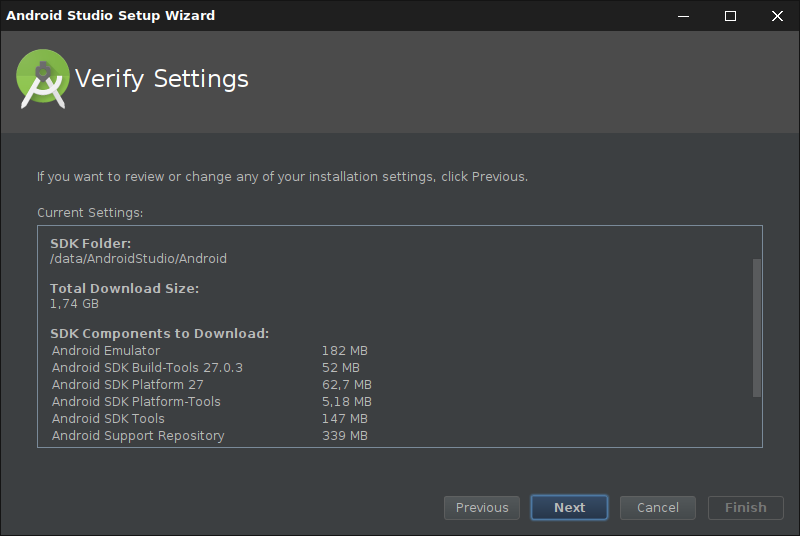This screenshot has width=800, height=536.
Task: Select the SDK folder path /data/AndroidStudio/Android
Action: pos(139,259)
